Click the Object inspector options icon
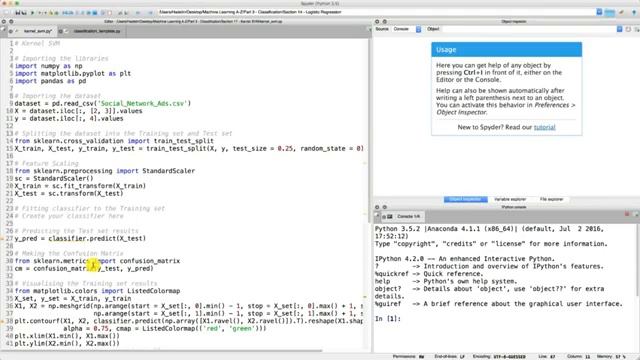640x360 pixels. (637, 29)
